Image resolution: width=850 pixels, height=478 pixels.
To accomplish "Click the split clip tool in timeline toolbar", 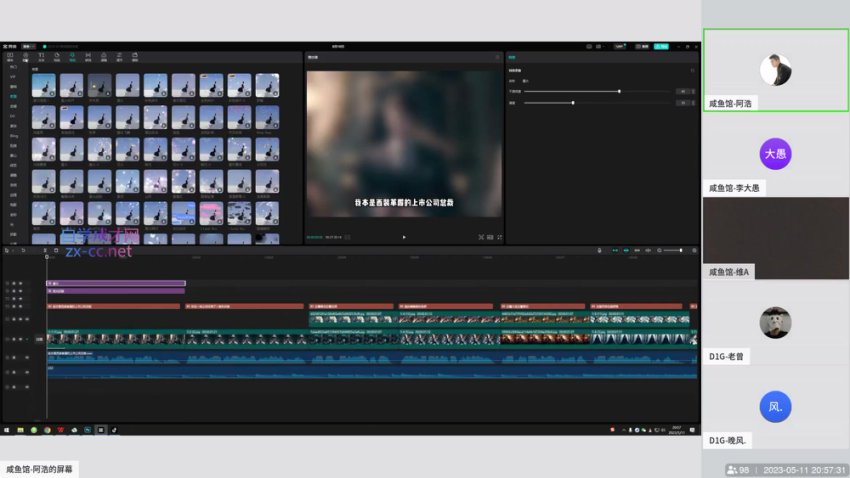I will tap(44, 250).
